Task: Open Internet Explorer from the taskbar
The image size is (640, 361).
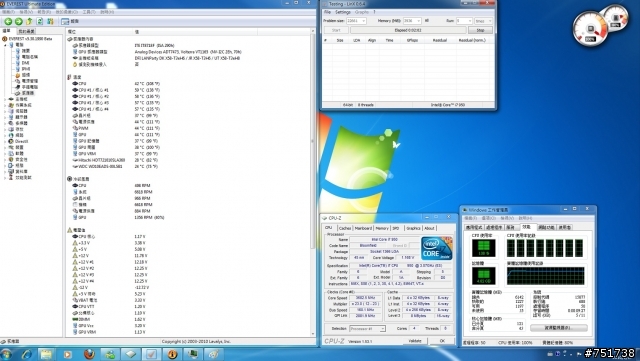Action: tap(27, 354)
